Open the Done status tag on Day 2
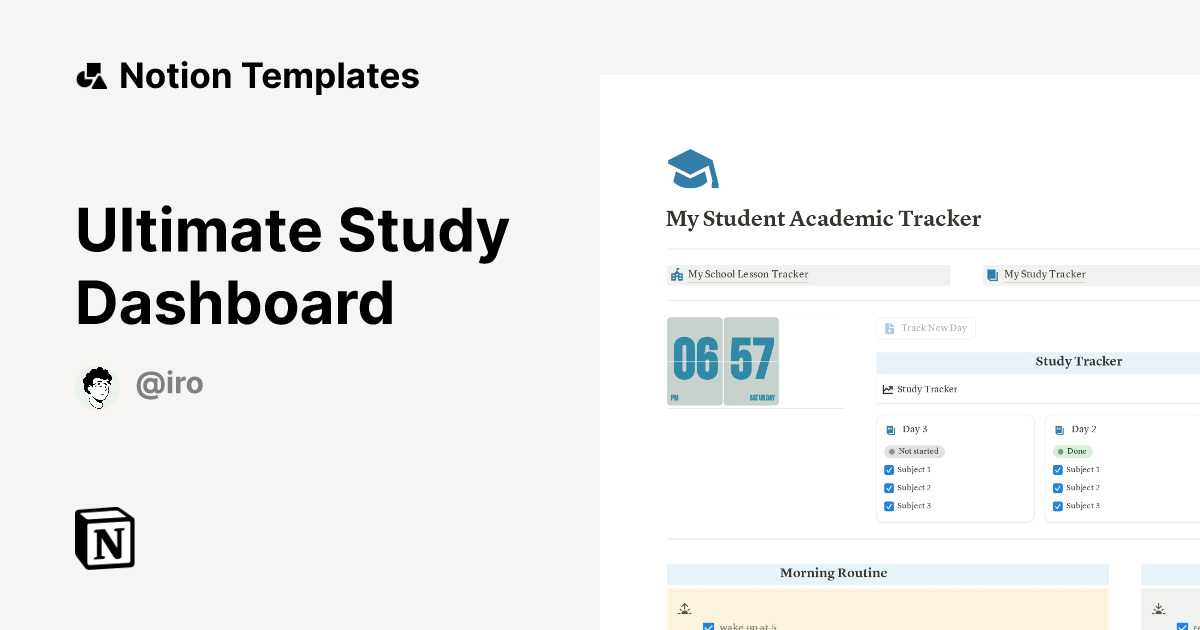 1073,451
